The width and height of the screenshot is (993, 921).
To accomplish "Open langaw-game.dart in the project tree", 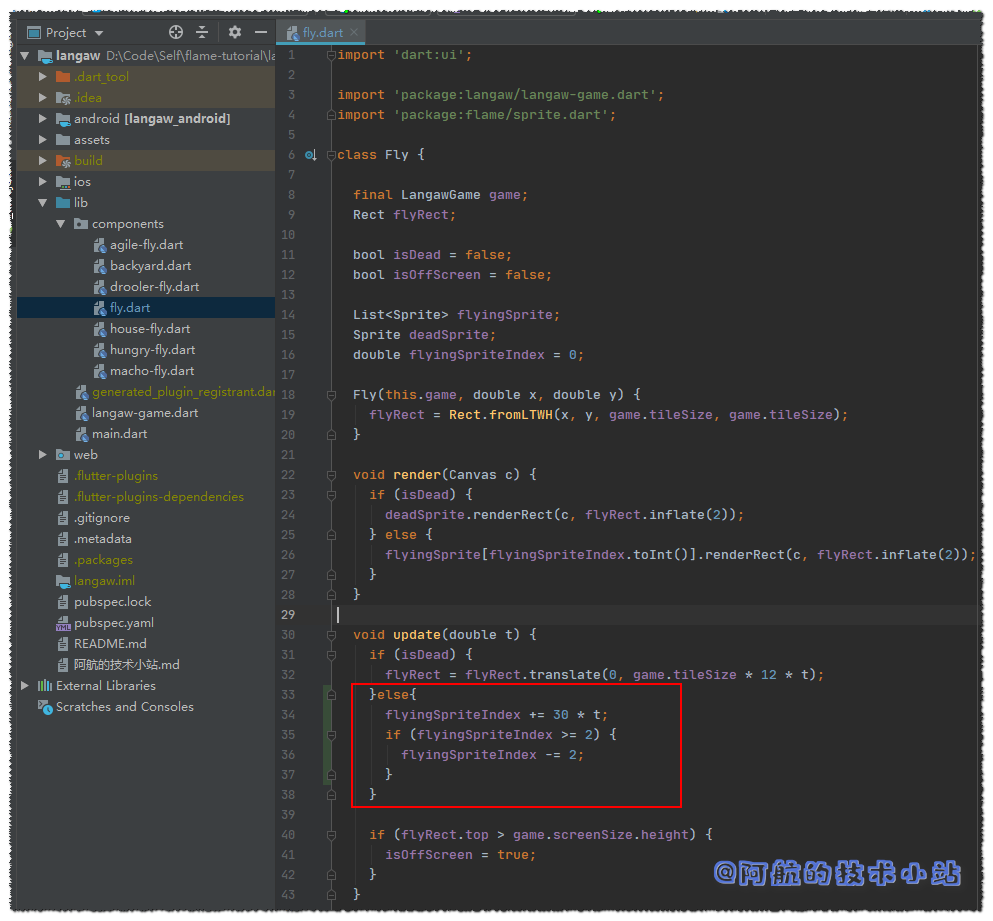I will pyautogui.click(x=145, y=413).
